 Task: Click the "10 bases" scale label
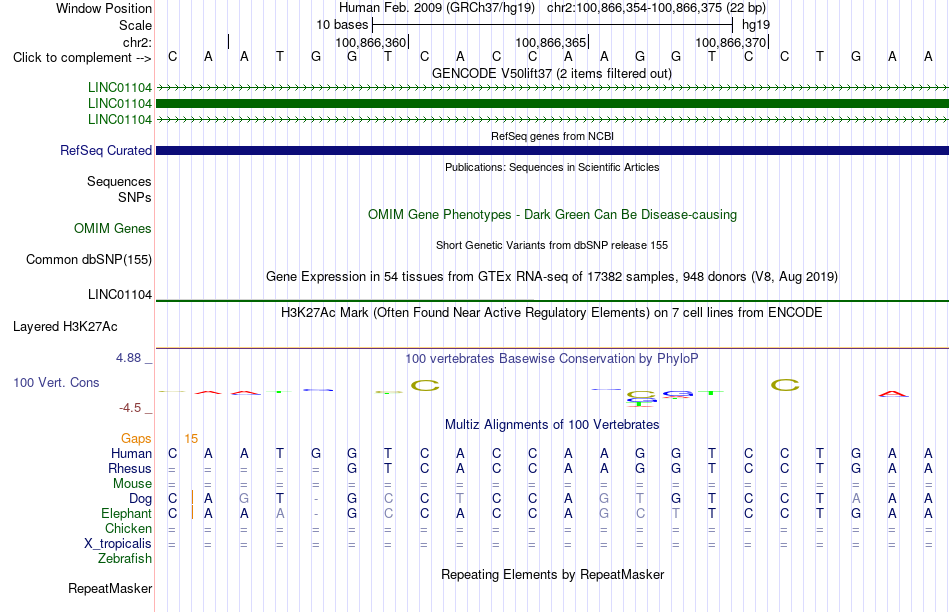(x=342, y=25)
